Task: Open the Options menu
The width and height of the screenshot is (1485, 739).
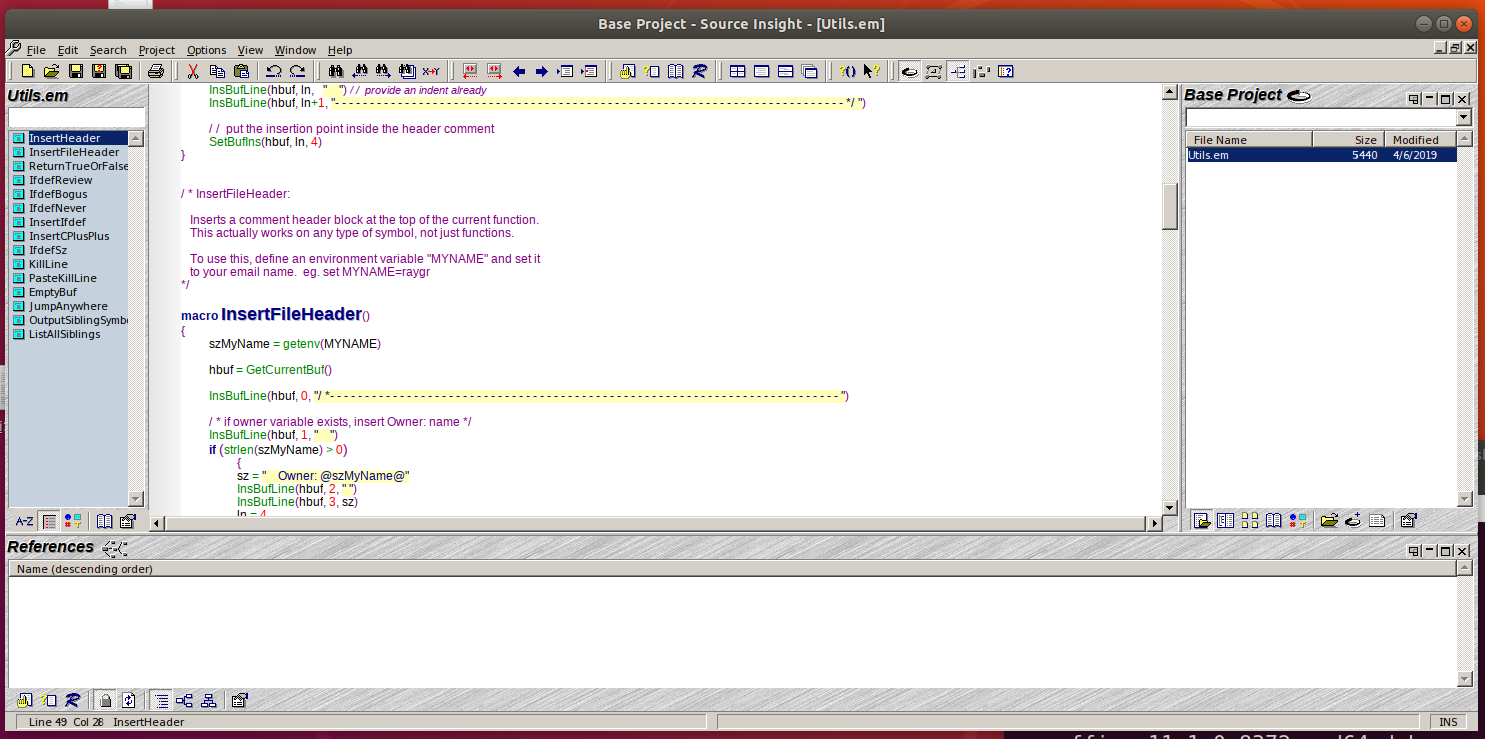Action: coord(206,50)
